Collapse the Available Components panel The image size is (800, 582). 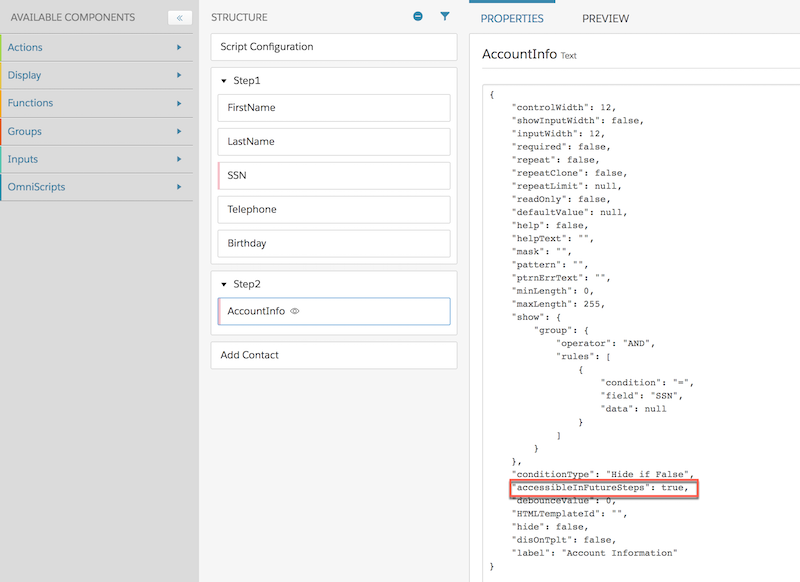coord(180,18)
